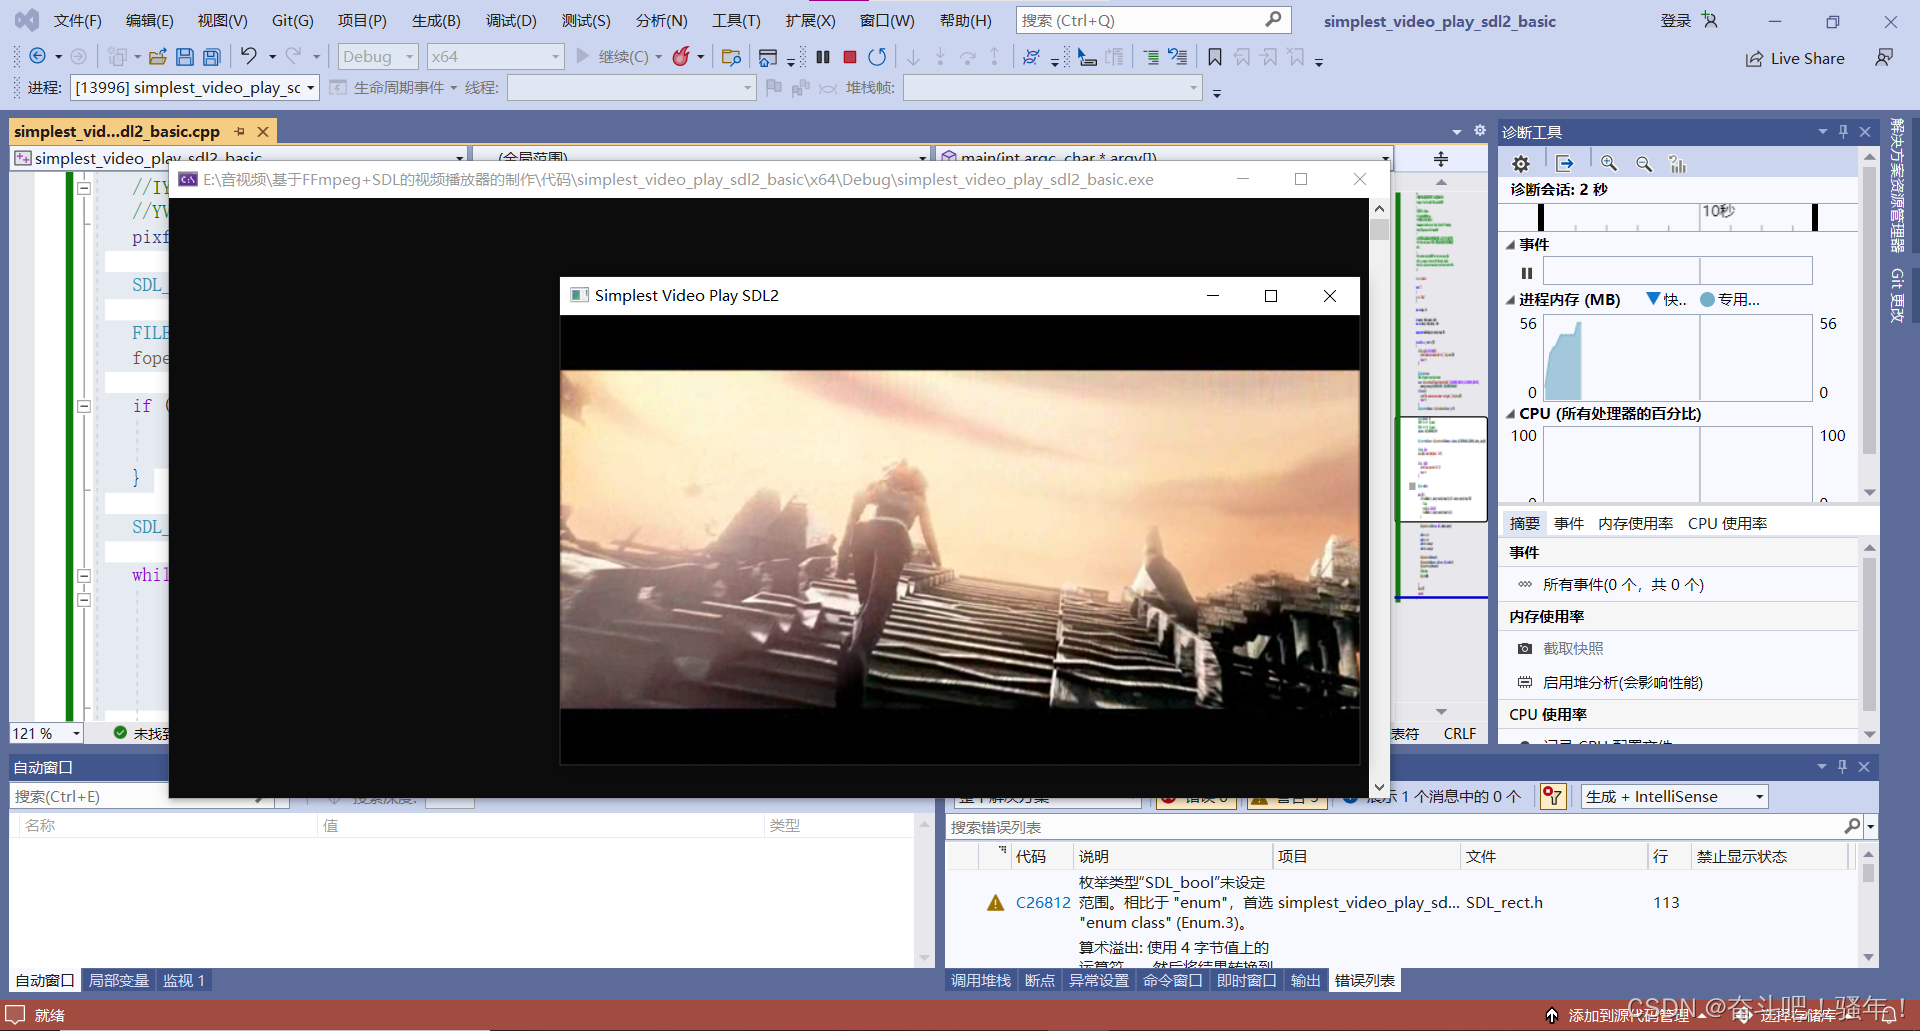Click the Open File folder icon
The image size is (1920, 1031).
point(158,57)
